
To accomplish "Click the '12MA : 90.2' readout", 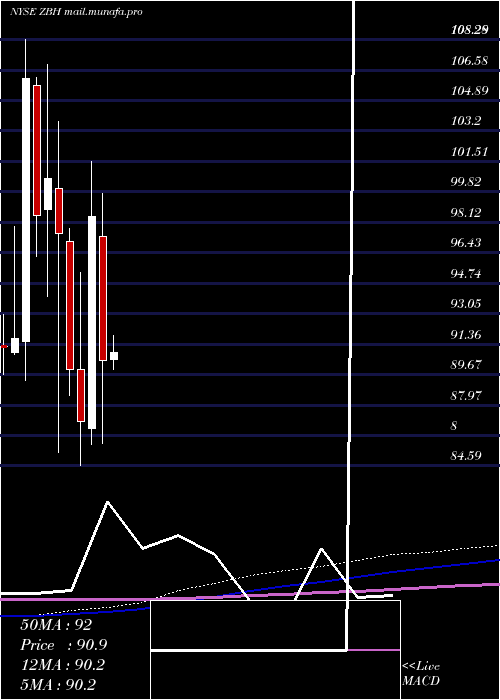I will click(x=62, y=665).
